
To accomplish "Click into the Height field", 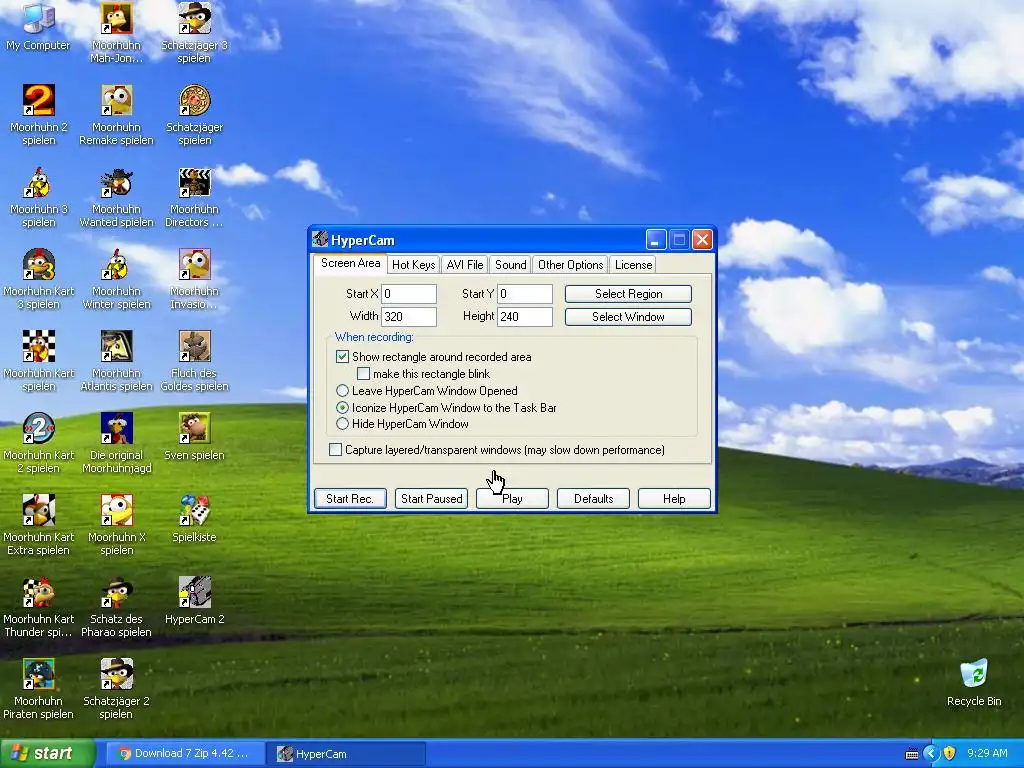I will (525, 317).
